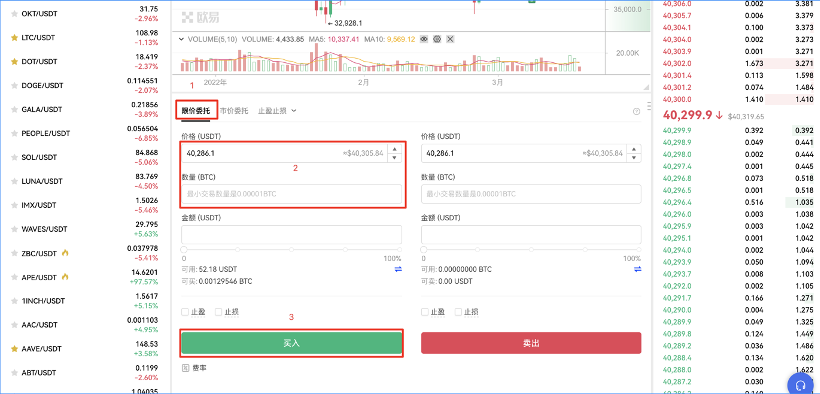Click the green 买入 button
The width and height of the screenshot is (820, 394).
click(x=292, y=343)
